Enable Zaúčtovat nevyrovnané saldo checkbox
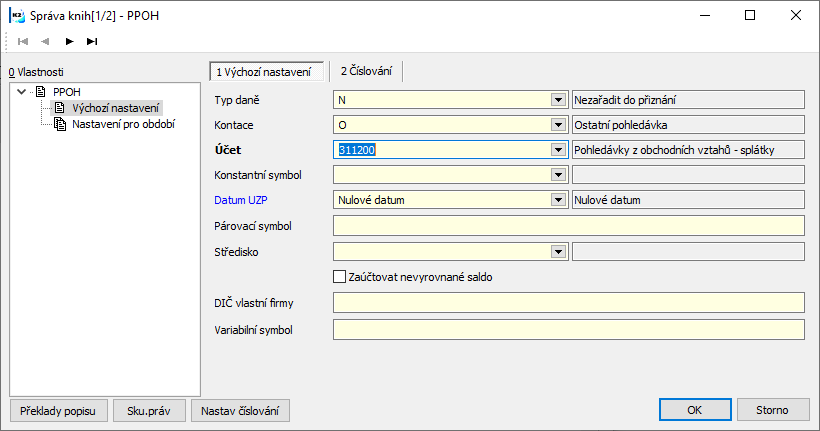Screen dimensions: 820x431 coord(339,277)
